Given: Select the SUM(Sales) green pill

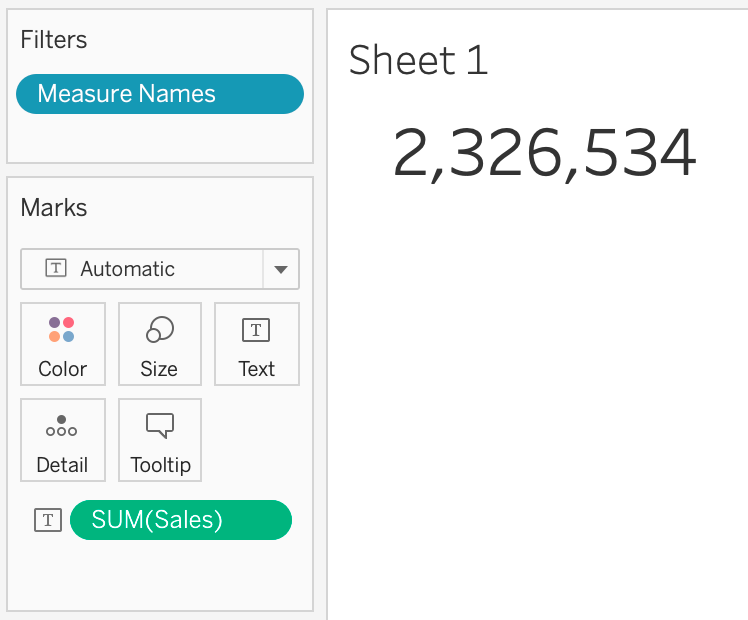Looking at the screenshot, I should click(x=181, y=520).
